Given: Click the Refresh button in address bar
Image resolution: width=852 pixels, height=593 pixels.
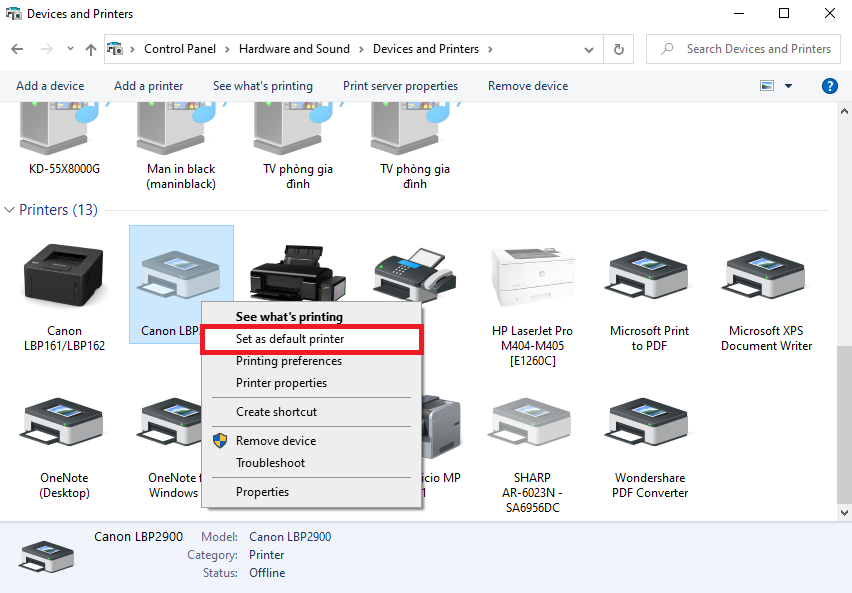Looking at the screenshot, I should (x=618, y=49).
